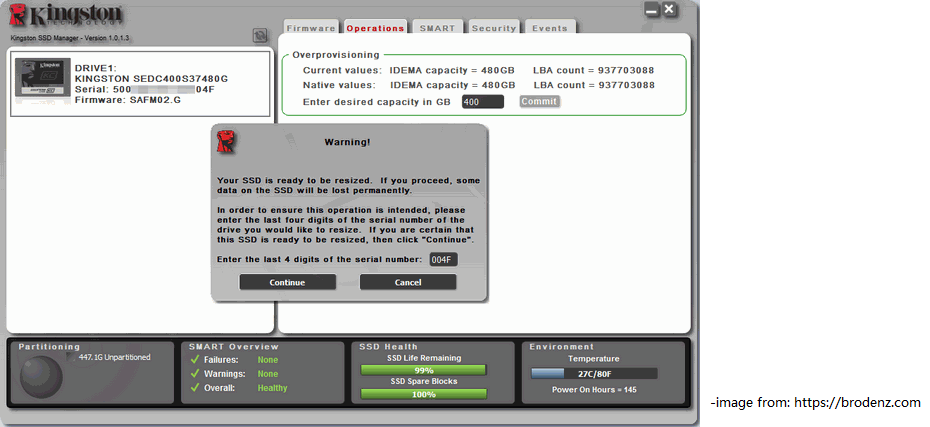Click the Failures checkmark icon
This screenshot has width=930, height=427.
coord(194,359)
